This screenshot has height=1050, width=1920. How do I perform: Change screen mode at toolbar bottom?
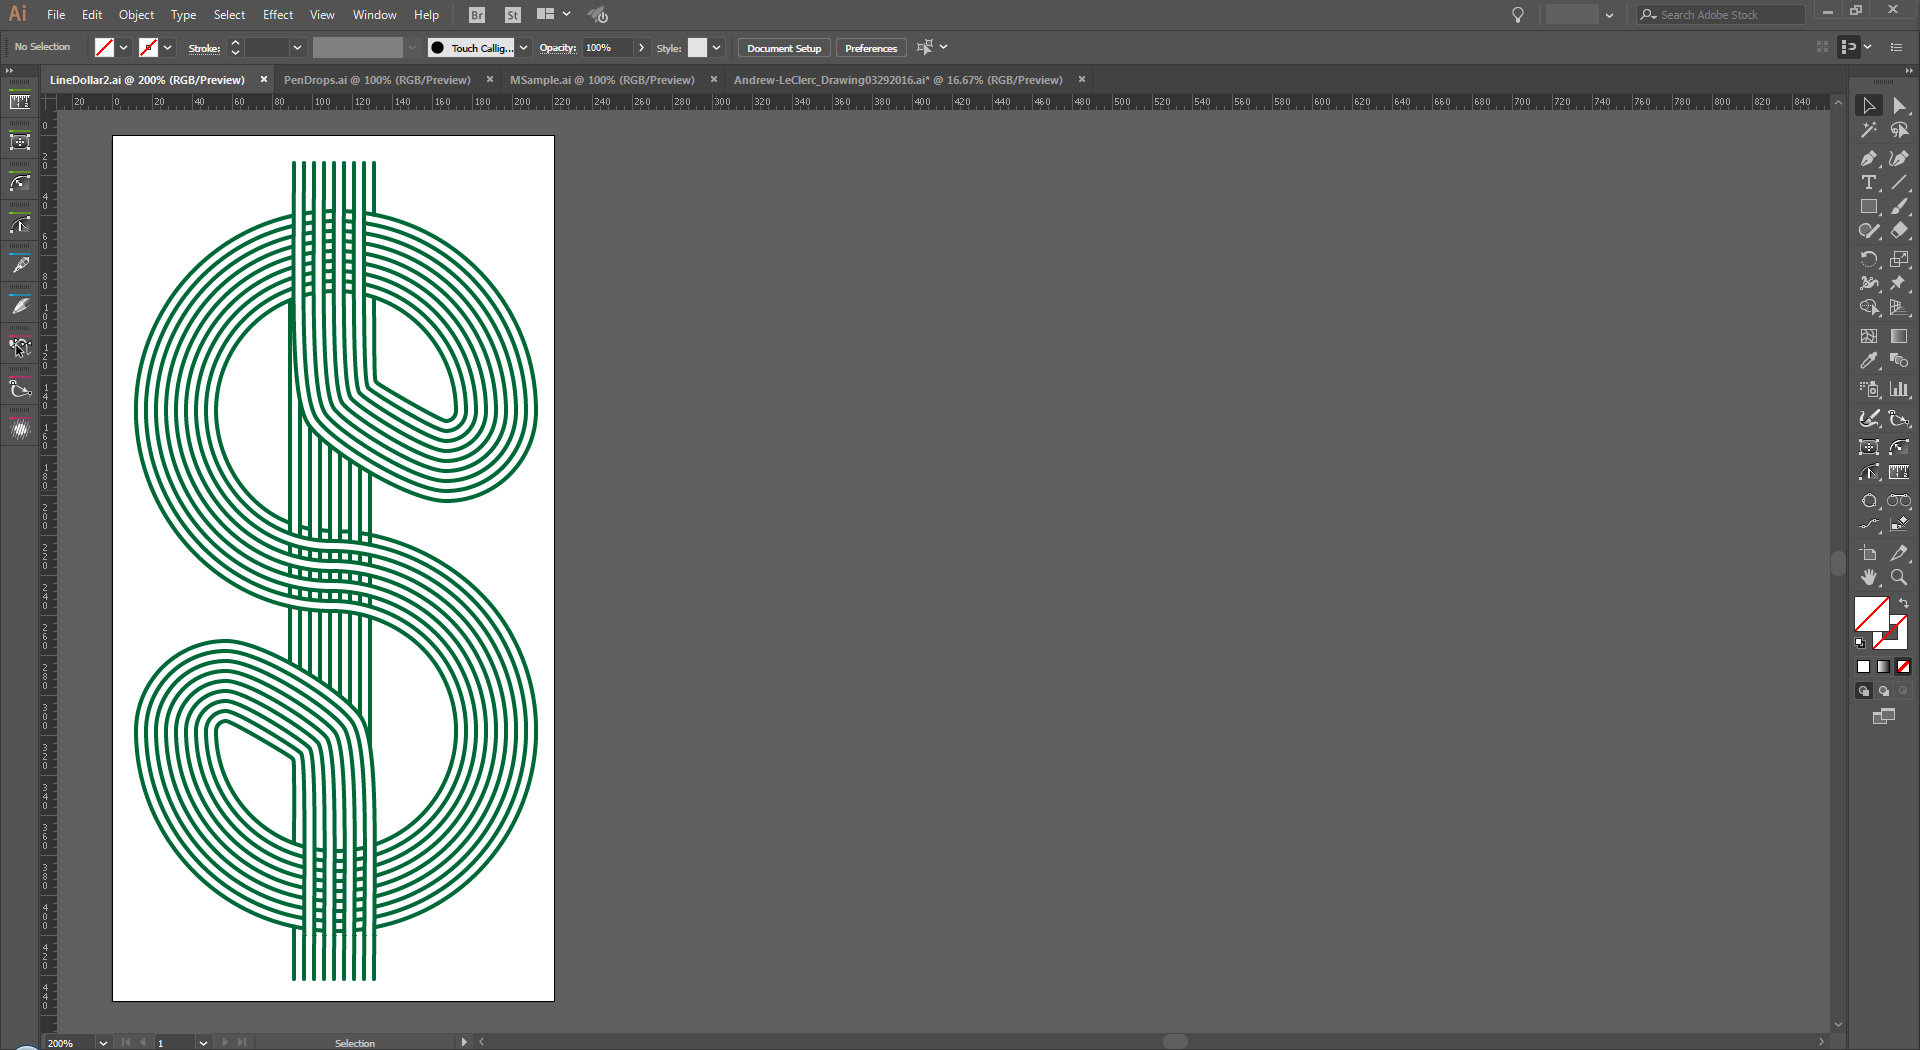click(x=1884, y=716)
